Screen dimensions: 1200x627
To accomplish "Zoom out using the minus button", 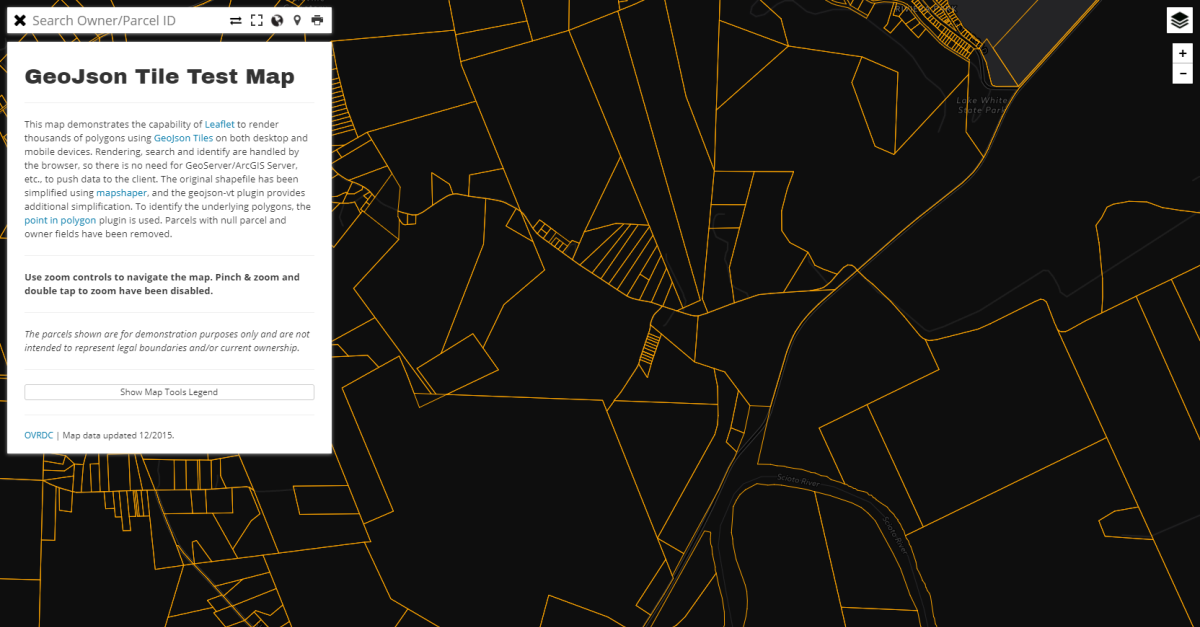I will tap(1182, 72).
